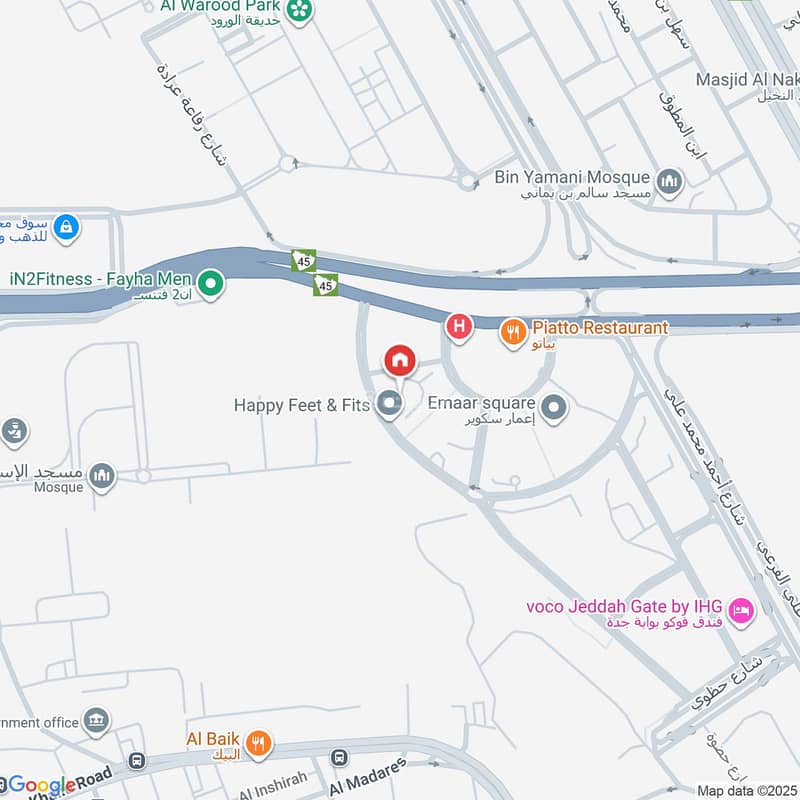Click the Piatto Restaurant text label
The height and width of the screenshot is (800, 800).
[x=601, y=328]
